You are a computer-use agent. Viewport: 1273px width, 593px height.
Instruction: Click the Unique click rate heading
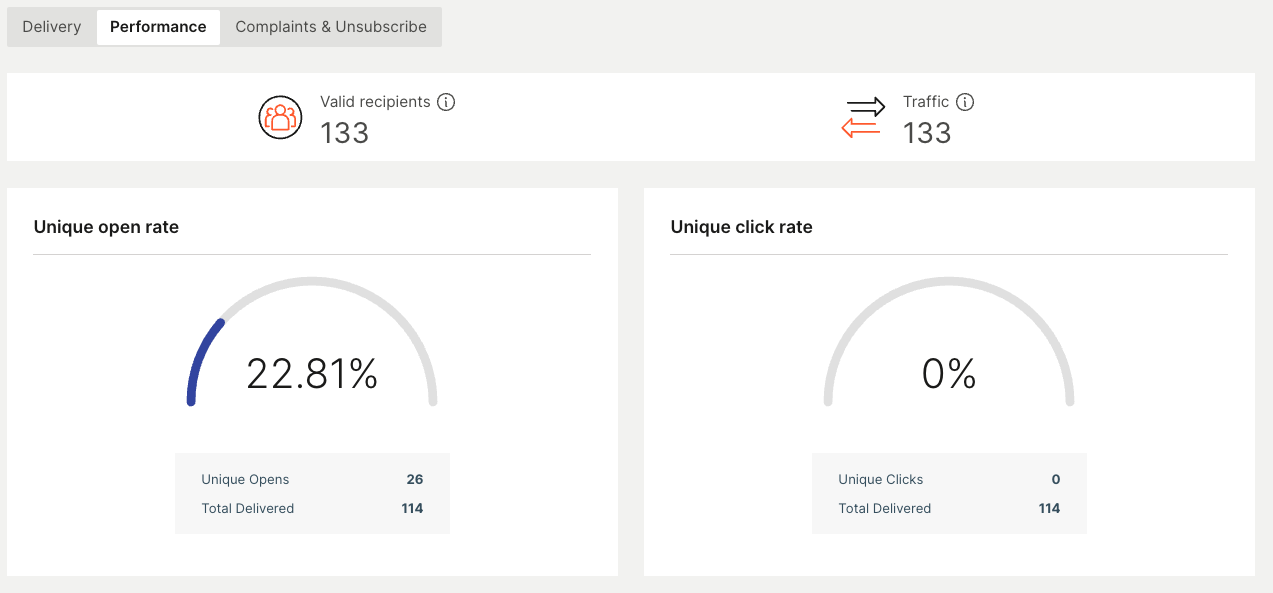tap(741, 227)
